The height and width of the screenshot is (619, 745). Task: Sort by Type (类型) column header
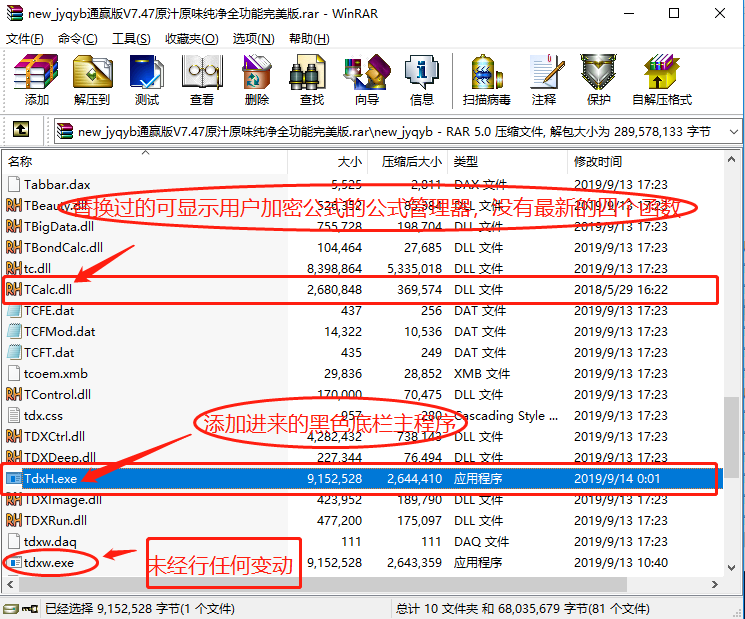click(x=507, y=162)
